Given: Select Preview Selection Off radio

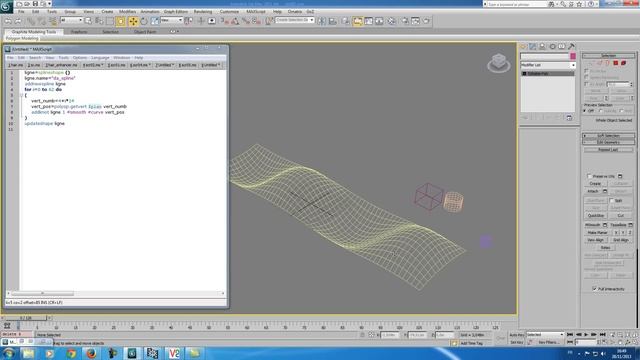Looking at the screenshot, I should [585, 111].
